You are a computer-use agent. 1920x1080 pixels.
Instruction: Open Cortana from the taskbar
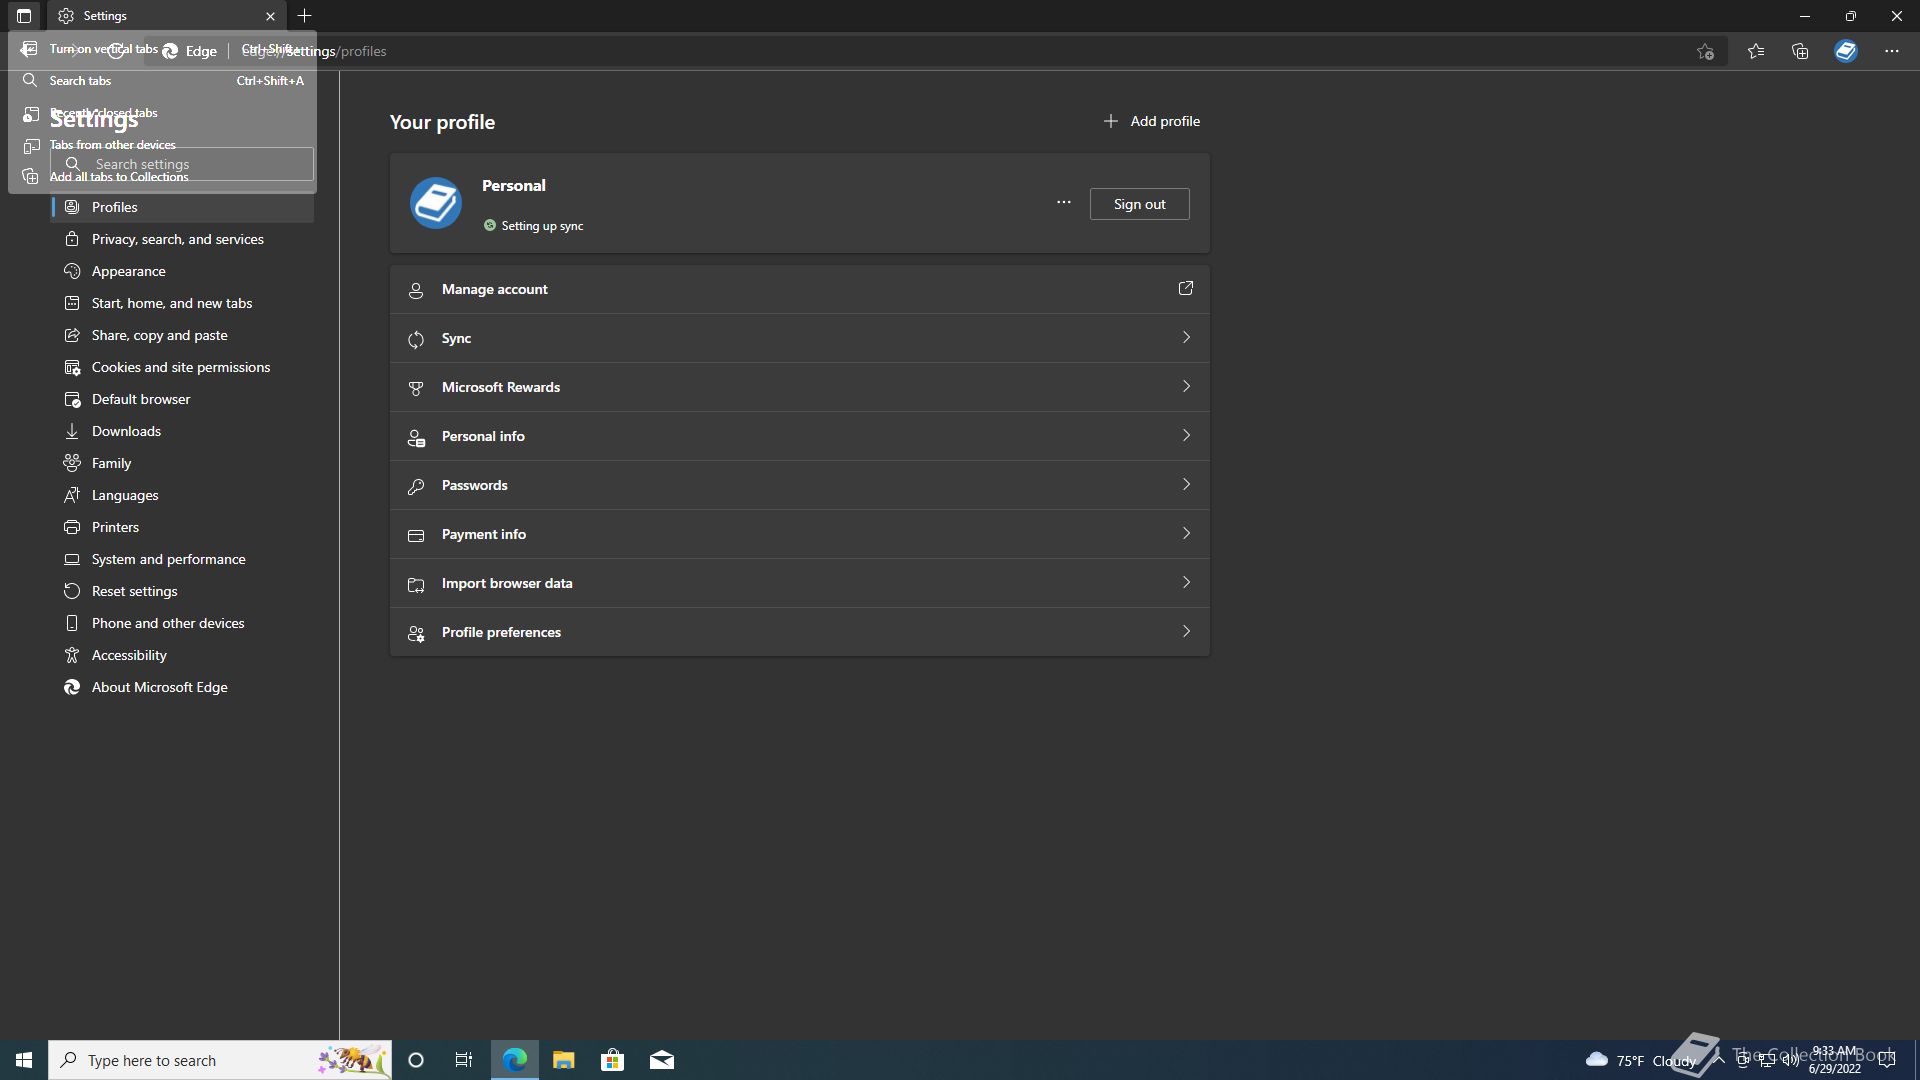(416, 1060)
